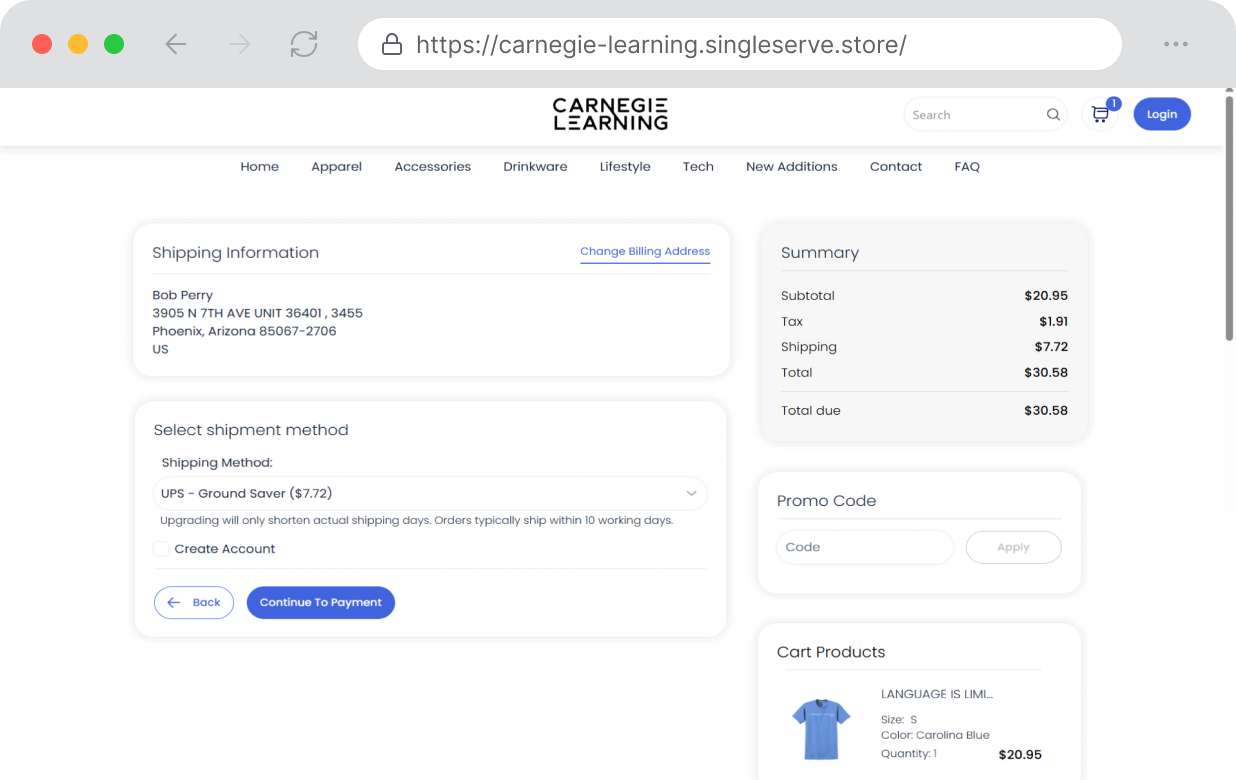
Task: Reload the page with refresh icon
Action: [304, 44]
